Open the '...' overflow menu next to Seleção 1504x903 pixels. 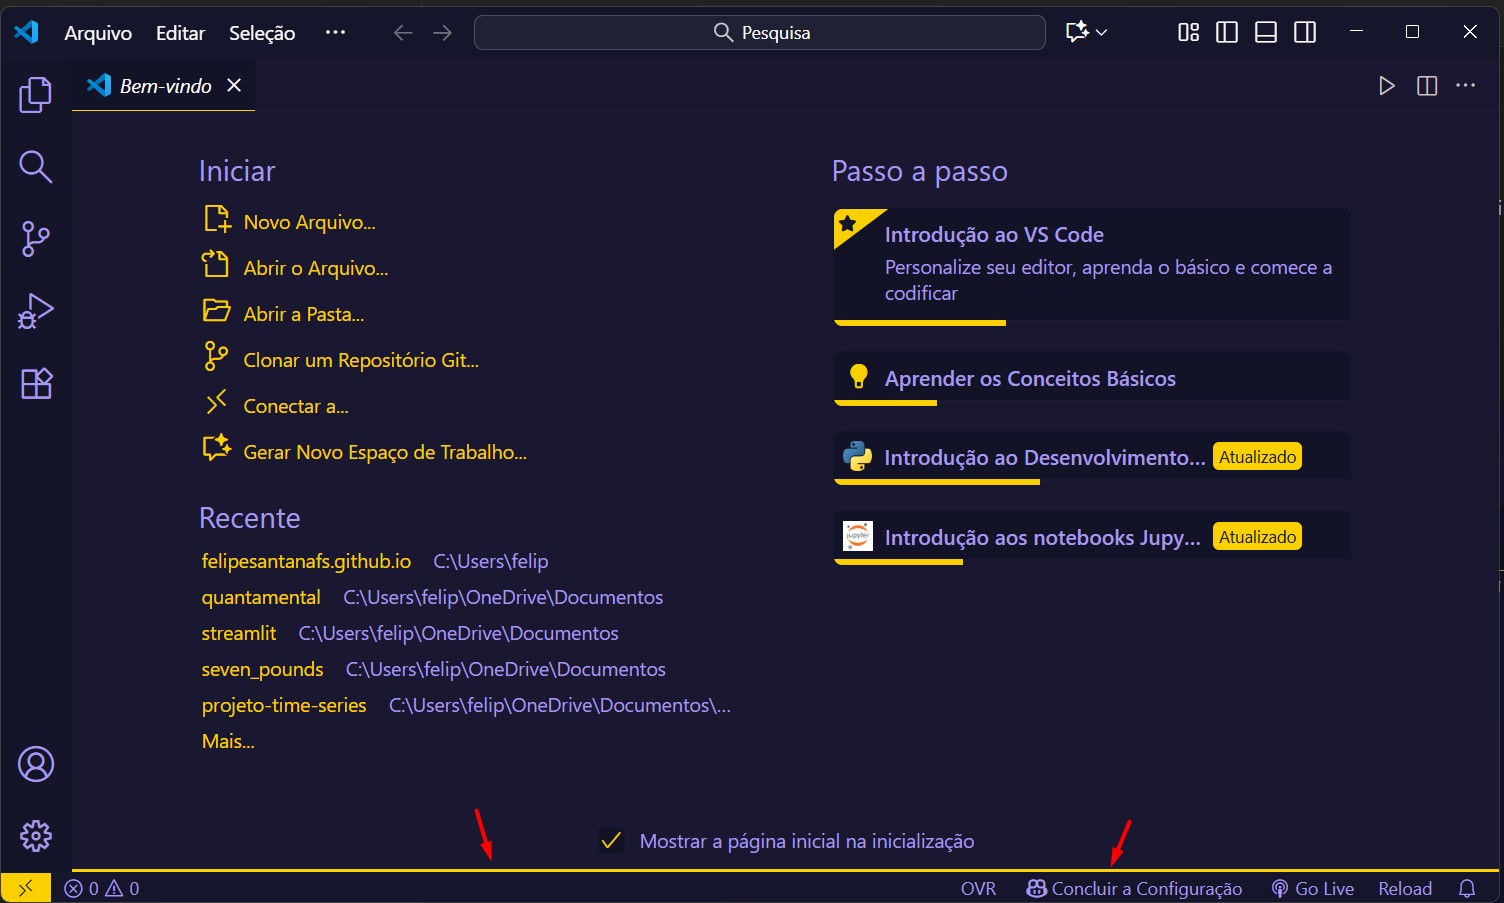point(335,32)
